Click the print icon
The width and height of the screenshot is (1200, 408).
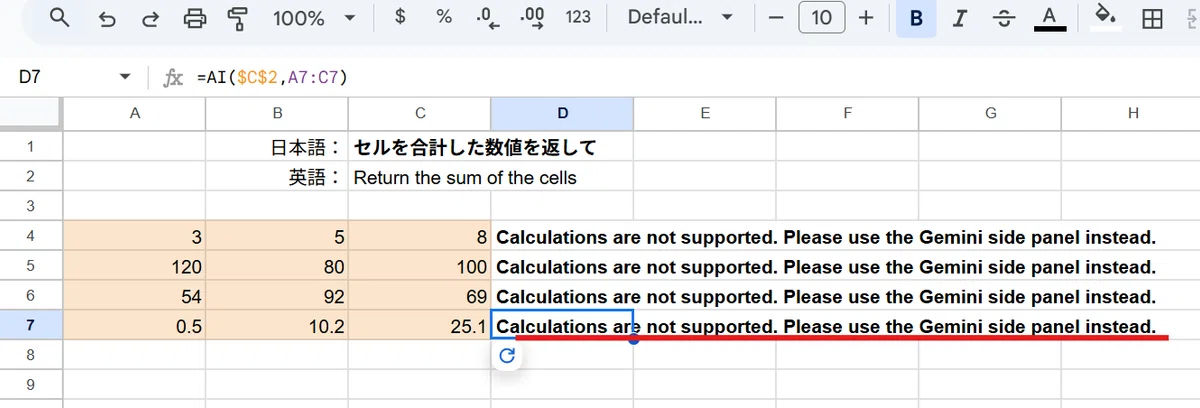tap(196, 17)
